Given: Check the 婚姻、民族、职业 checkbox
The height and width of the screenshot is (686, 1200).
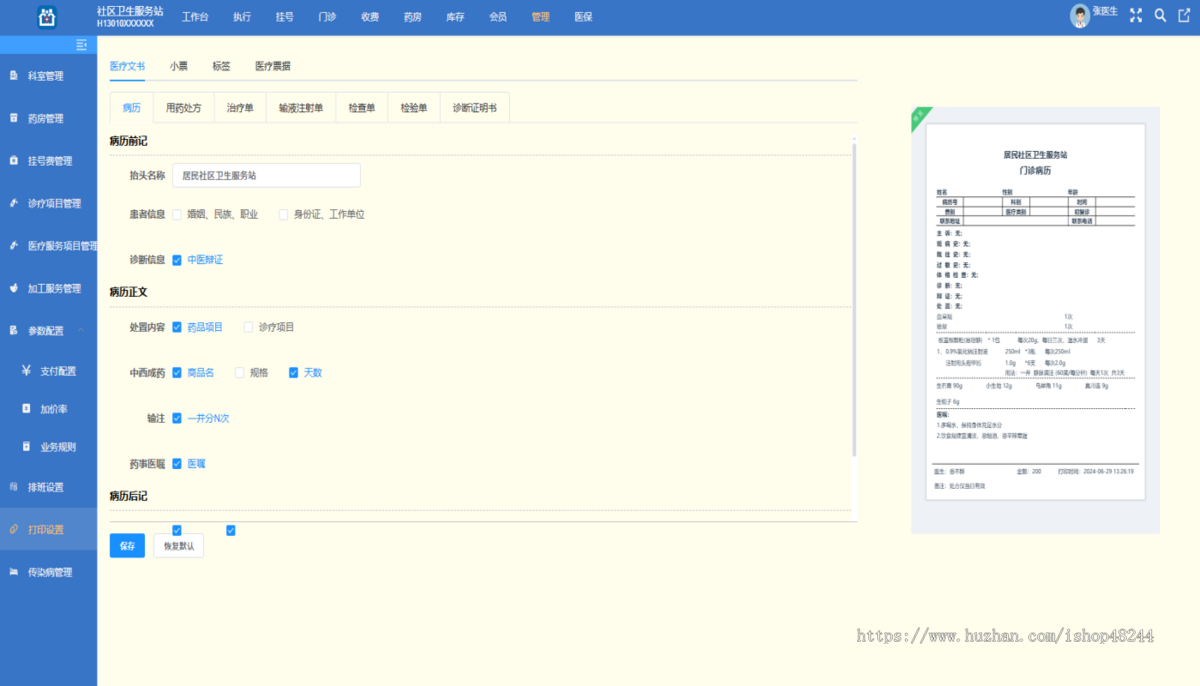Looking at the screenshot, I should tap(177, 214).
